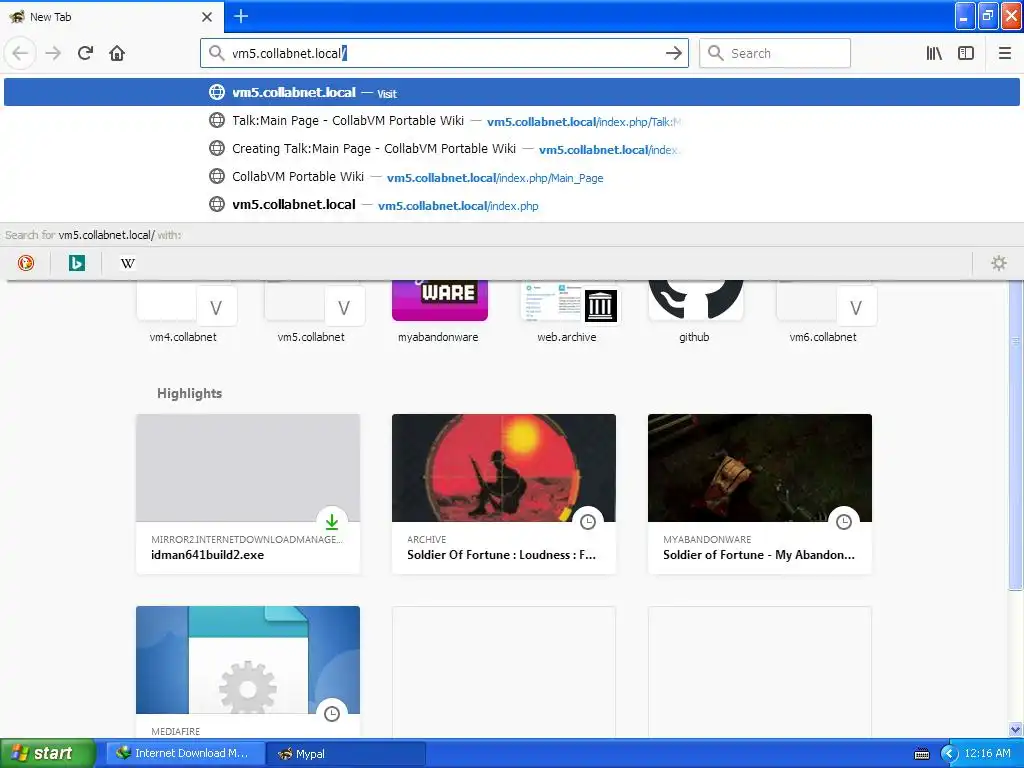The width and height of the screenshot is (1024, 768).
Task: Click the 12:16 AM clock
Action: click(x=987, y=753)
